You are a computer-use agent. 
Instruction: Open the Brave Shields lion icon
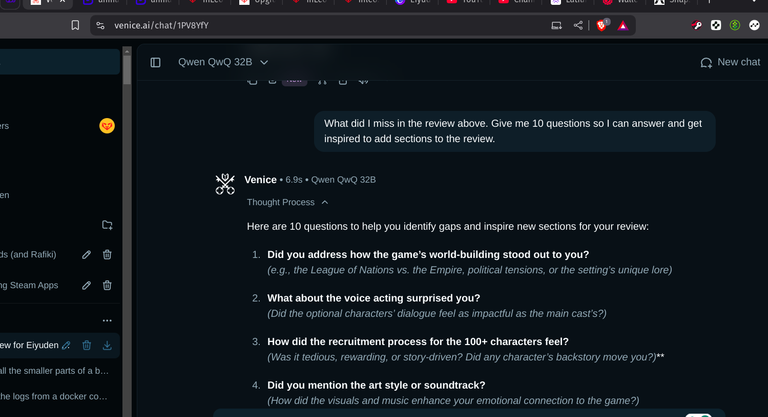[602, 25]
